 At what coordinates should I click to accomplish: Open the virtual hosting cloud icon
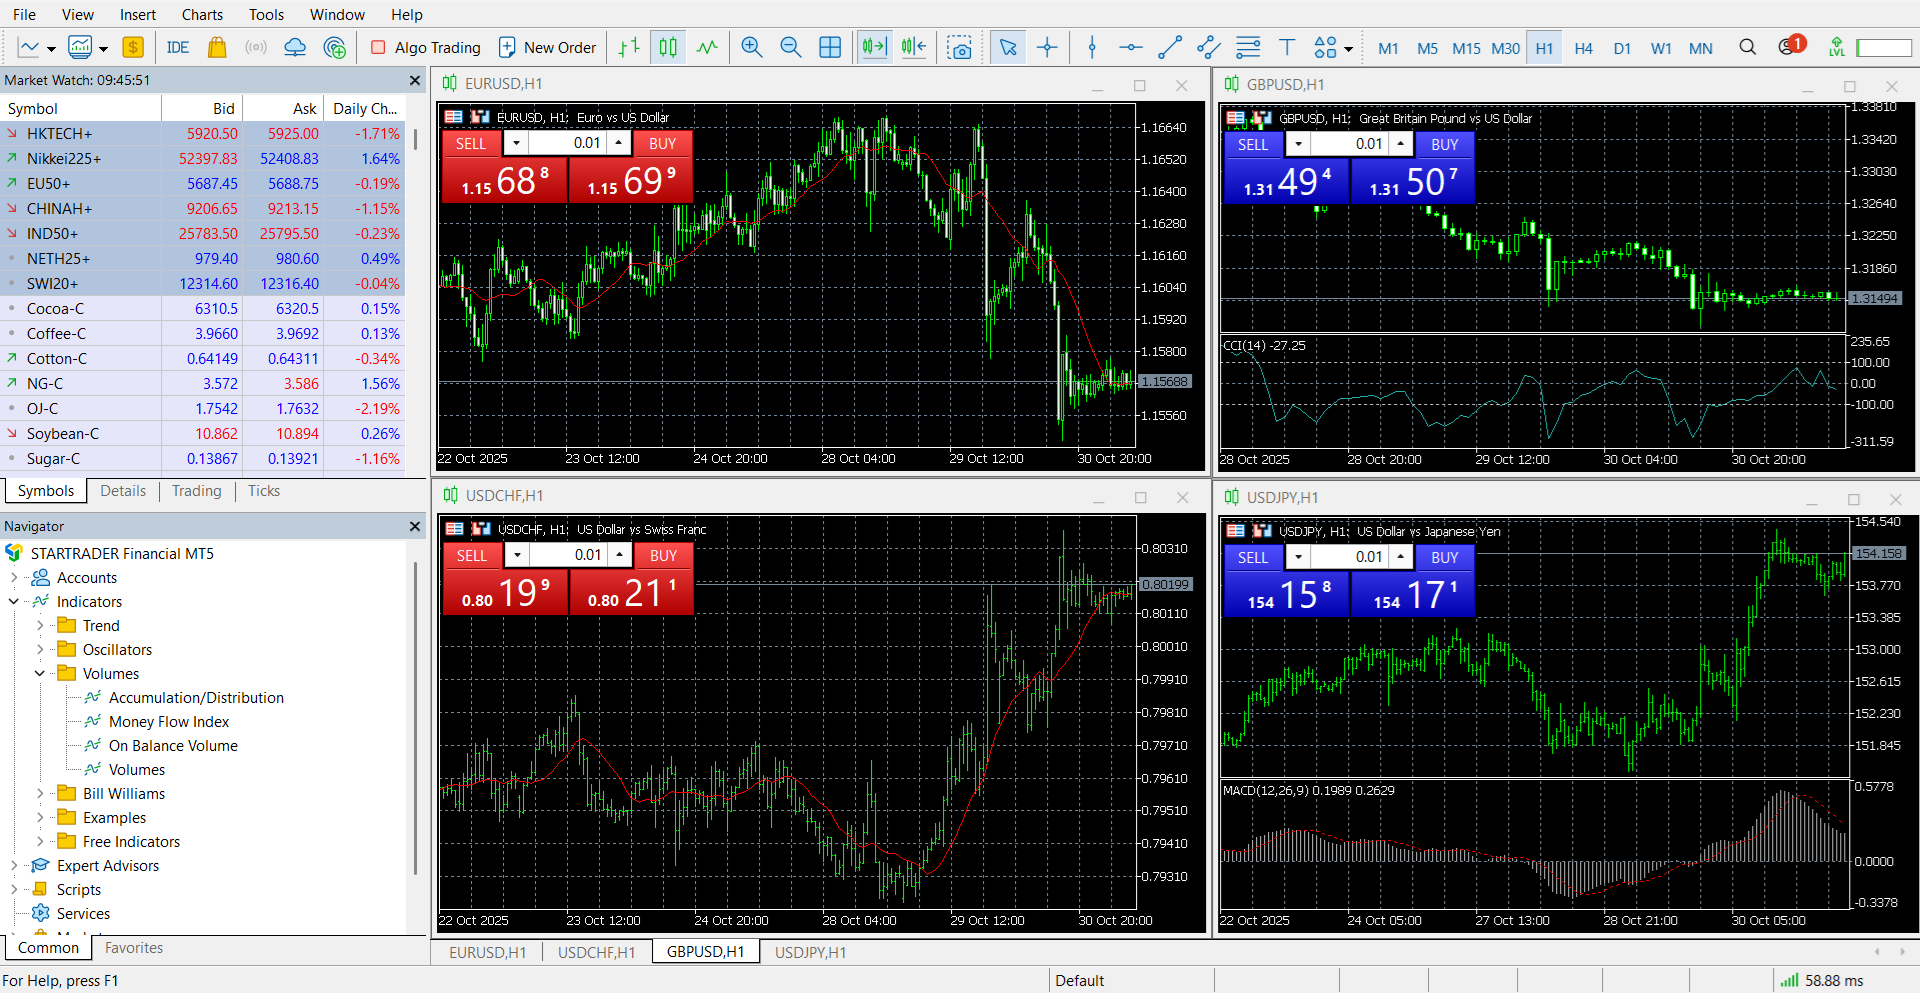pos(295,47)
